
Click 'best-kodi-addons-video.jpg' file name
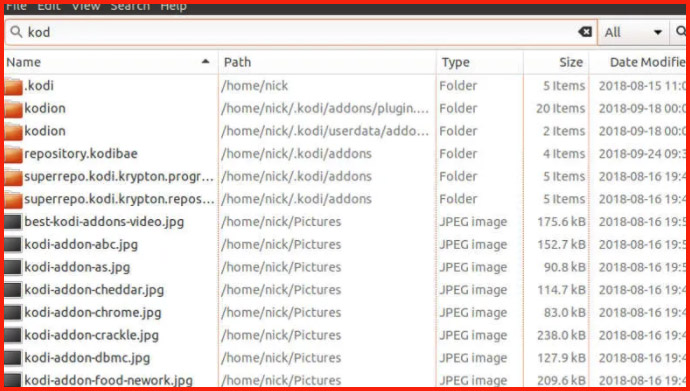(x=104, y=222)
